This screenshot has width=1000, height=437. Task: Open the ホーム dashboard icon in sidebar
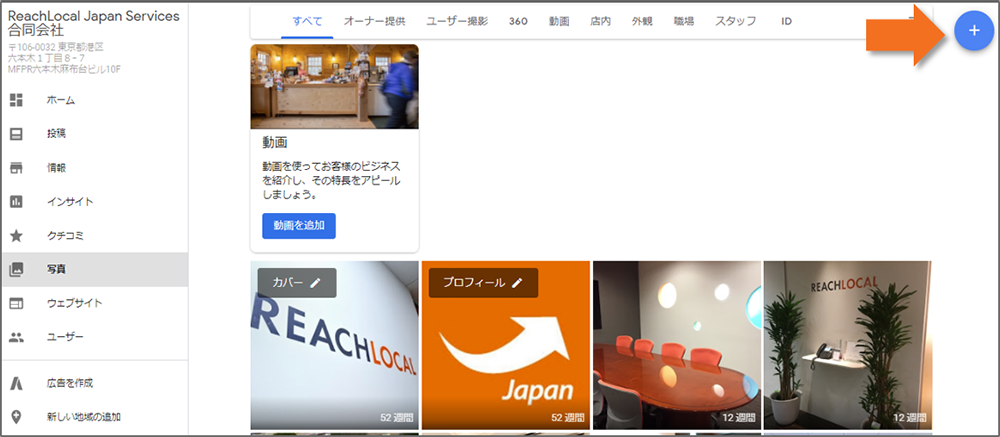tap(17, 100)
